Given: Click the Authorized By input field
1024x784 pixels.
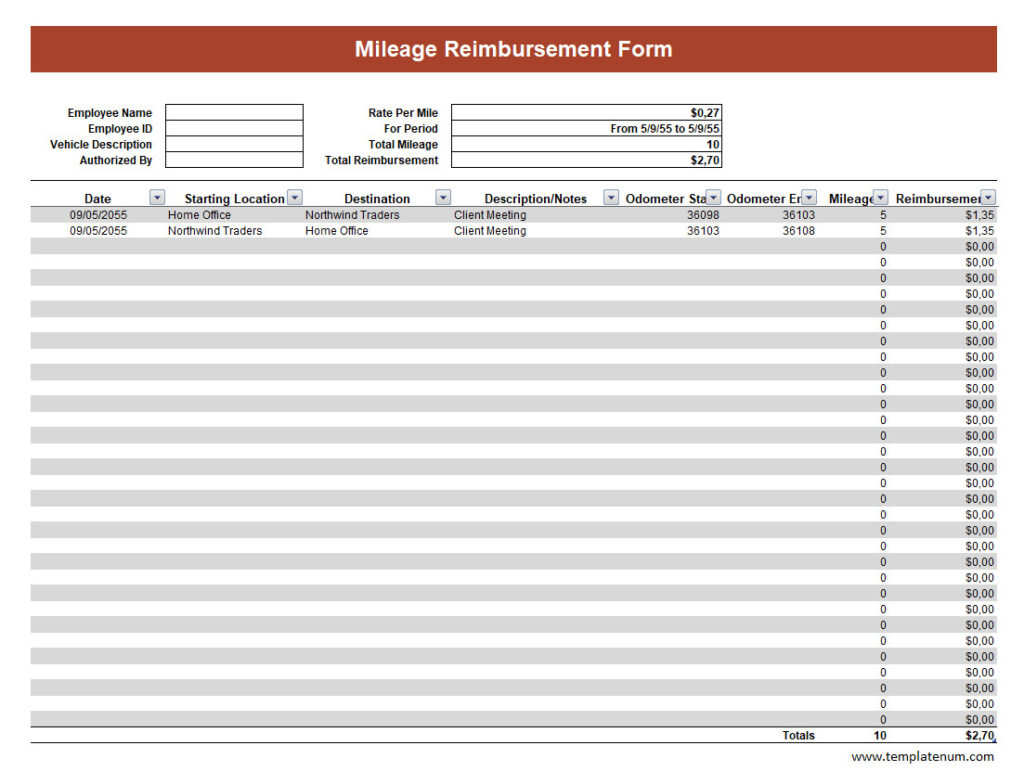Looking at the screenshot, I should [233, 160].
